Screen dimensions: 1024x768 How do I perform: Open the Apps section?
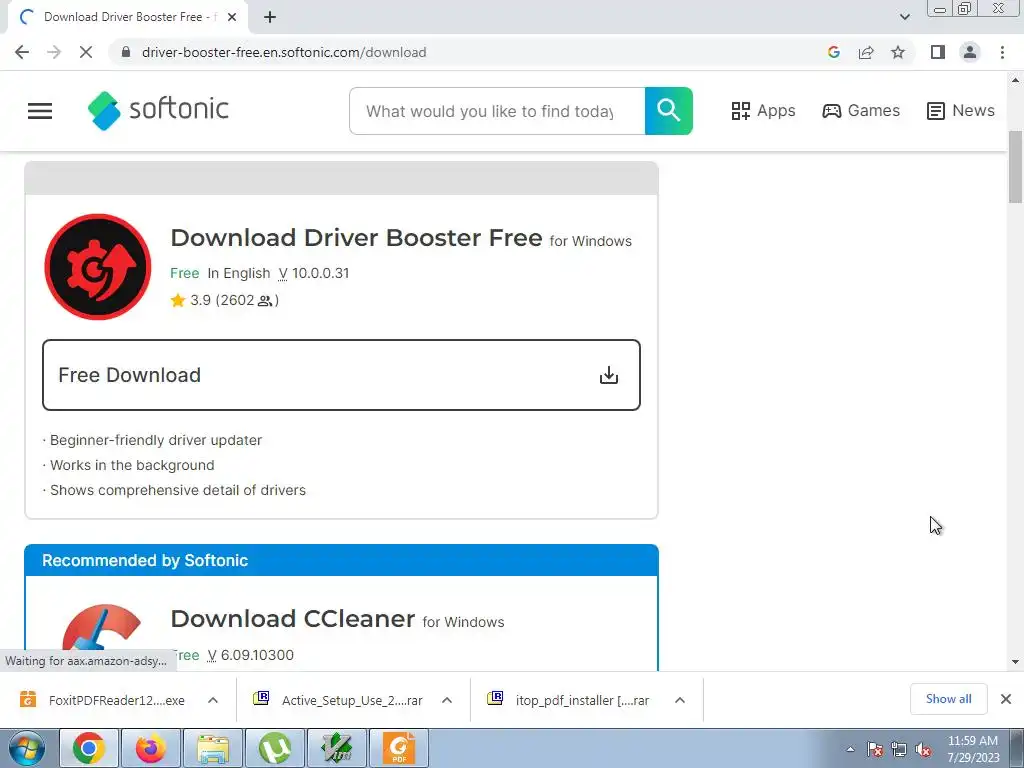click(x=763, y=110)
